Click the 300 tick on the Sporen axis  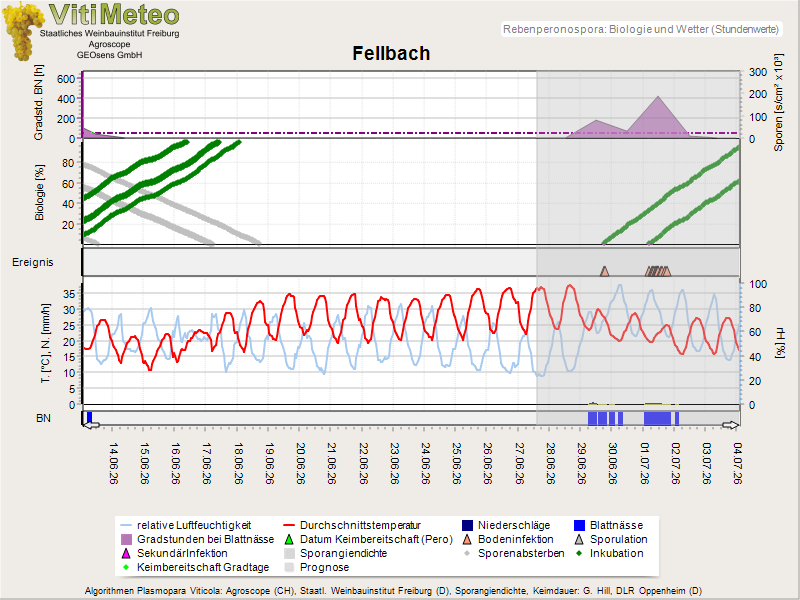(x=758, y=72)
